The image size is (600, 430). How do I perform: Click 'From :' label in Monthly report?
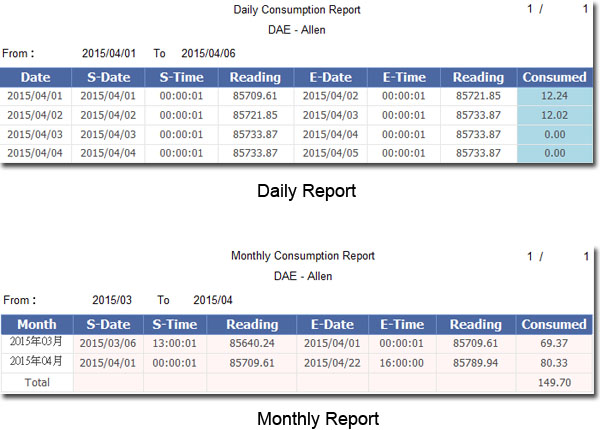[20, 300]
